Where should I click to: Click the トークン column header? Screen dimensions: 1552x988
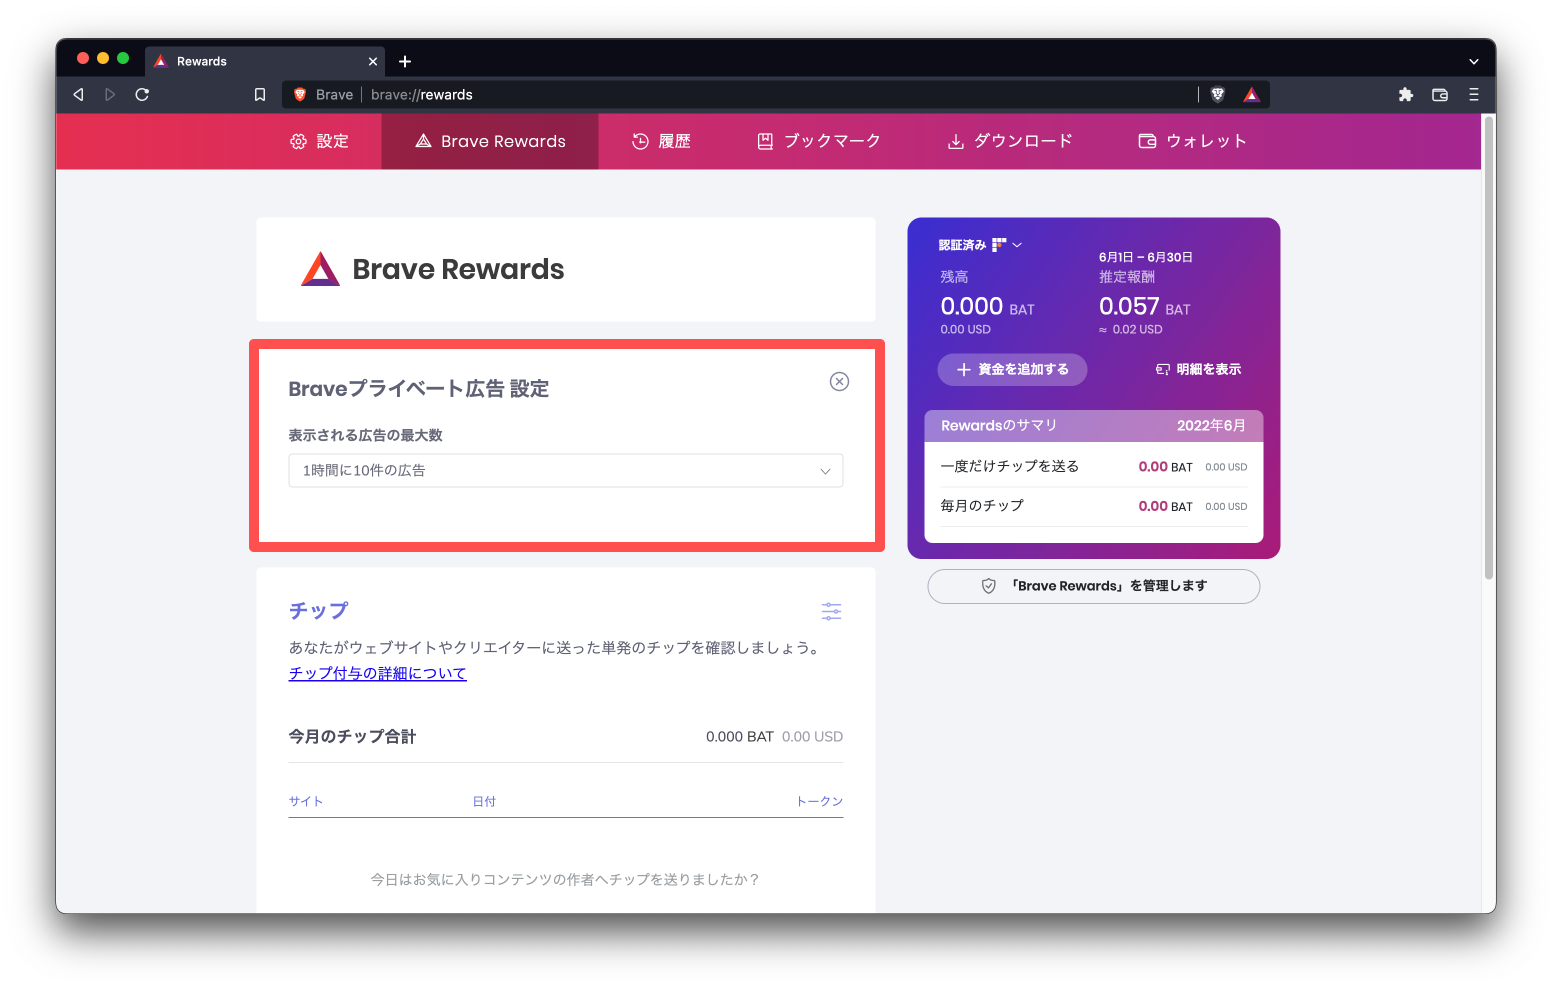click(819, 801)
